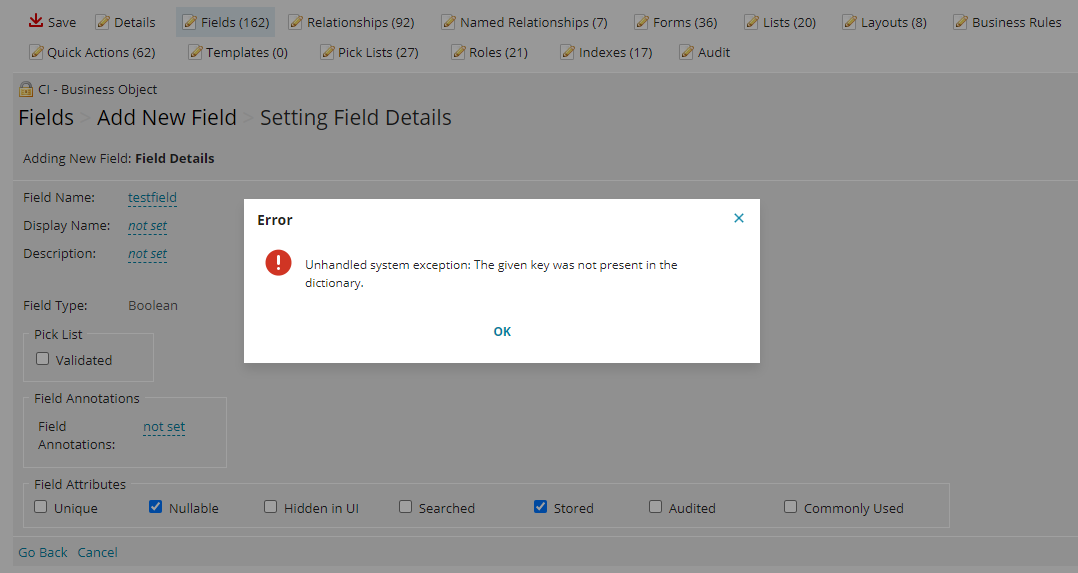Click the pencil icon beside Pick Lists (27)
Image resolution: width=1078 pixels, height=573 pixels.
[x=327, y=52]
